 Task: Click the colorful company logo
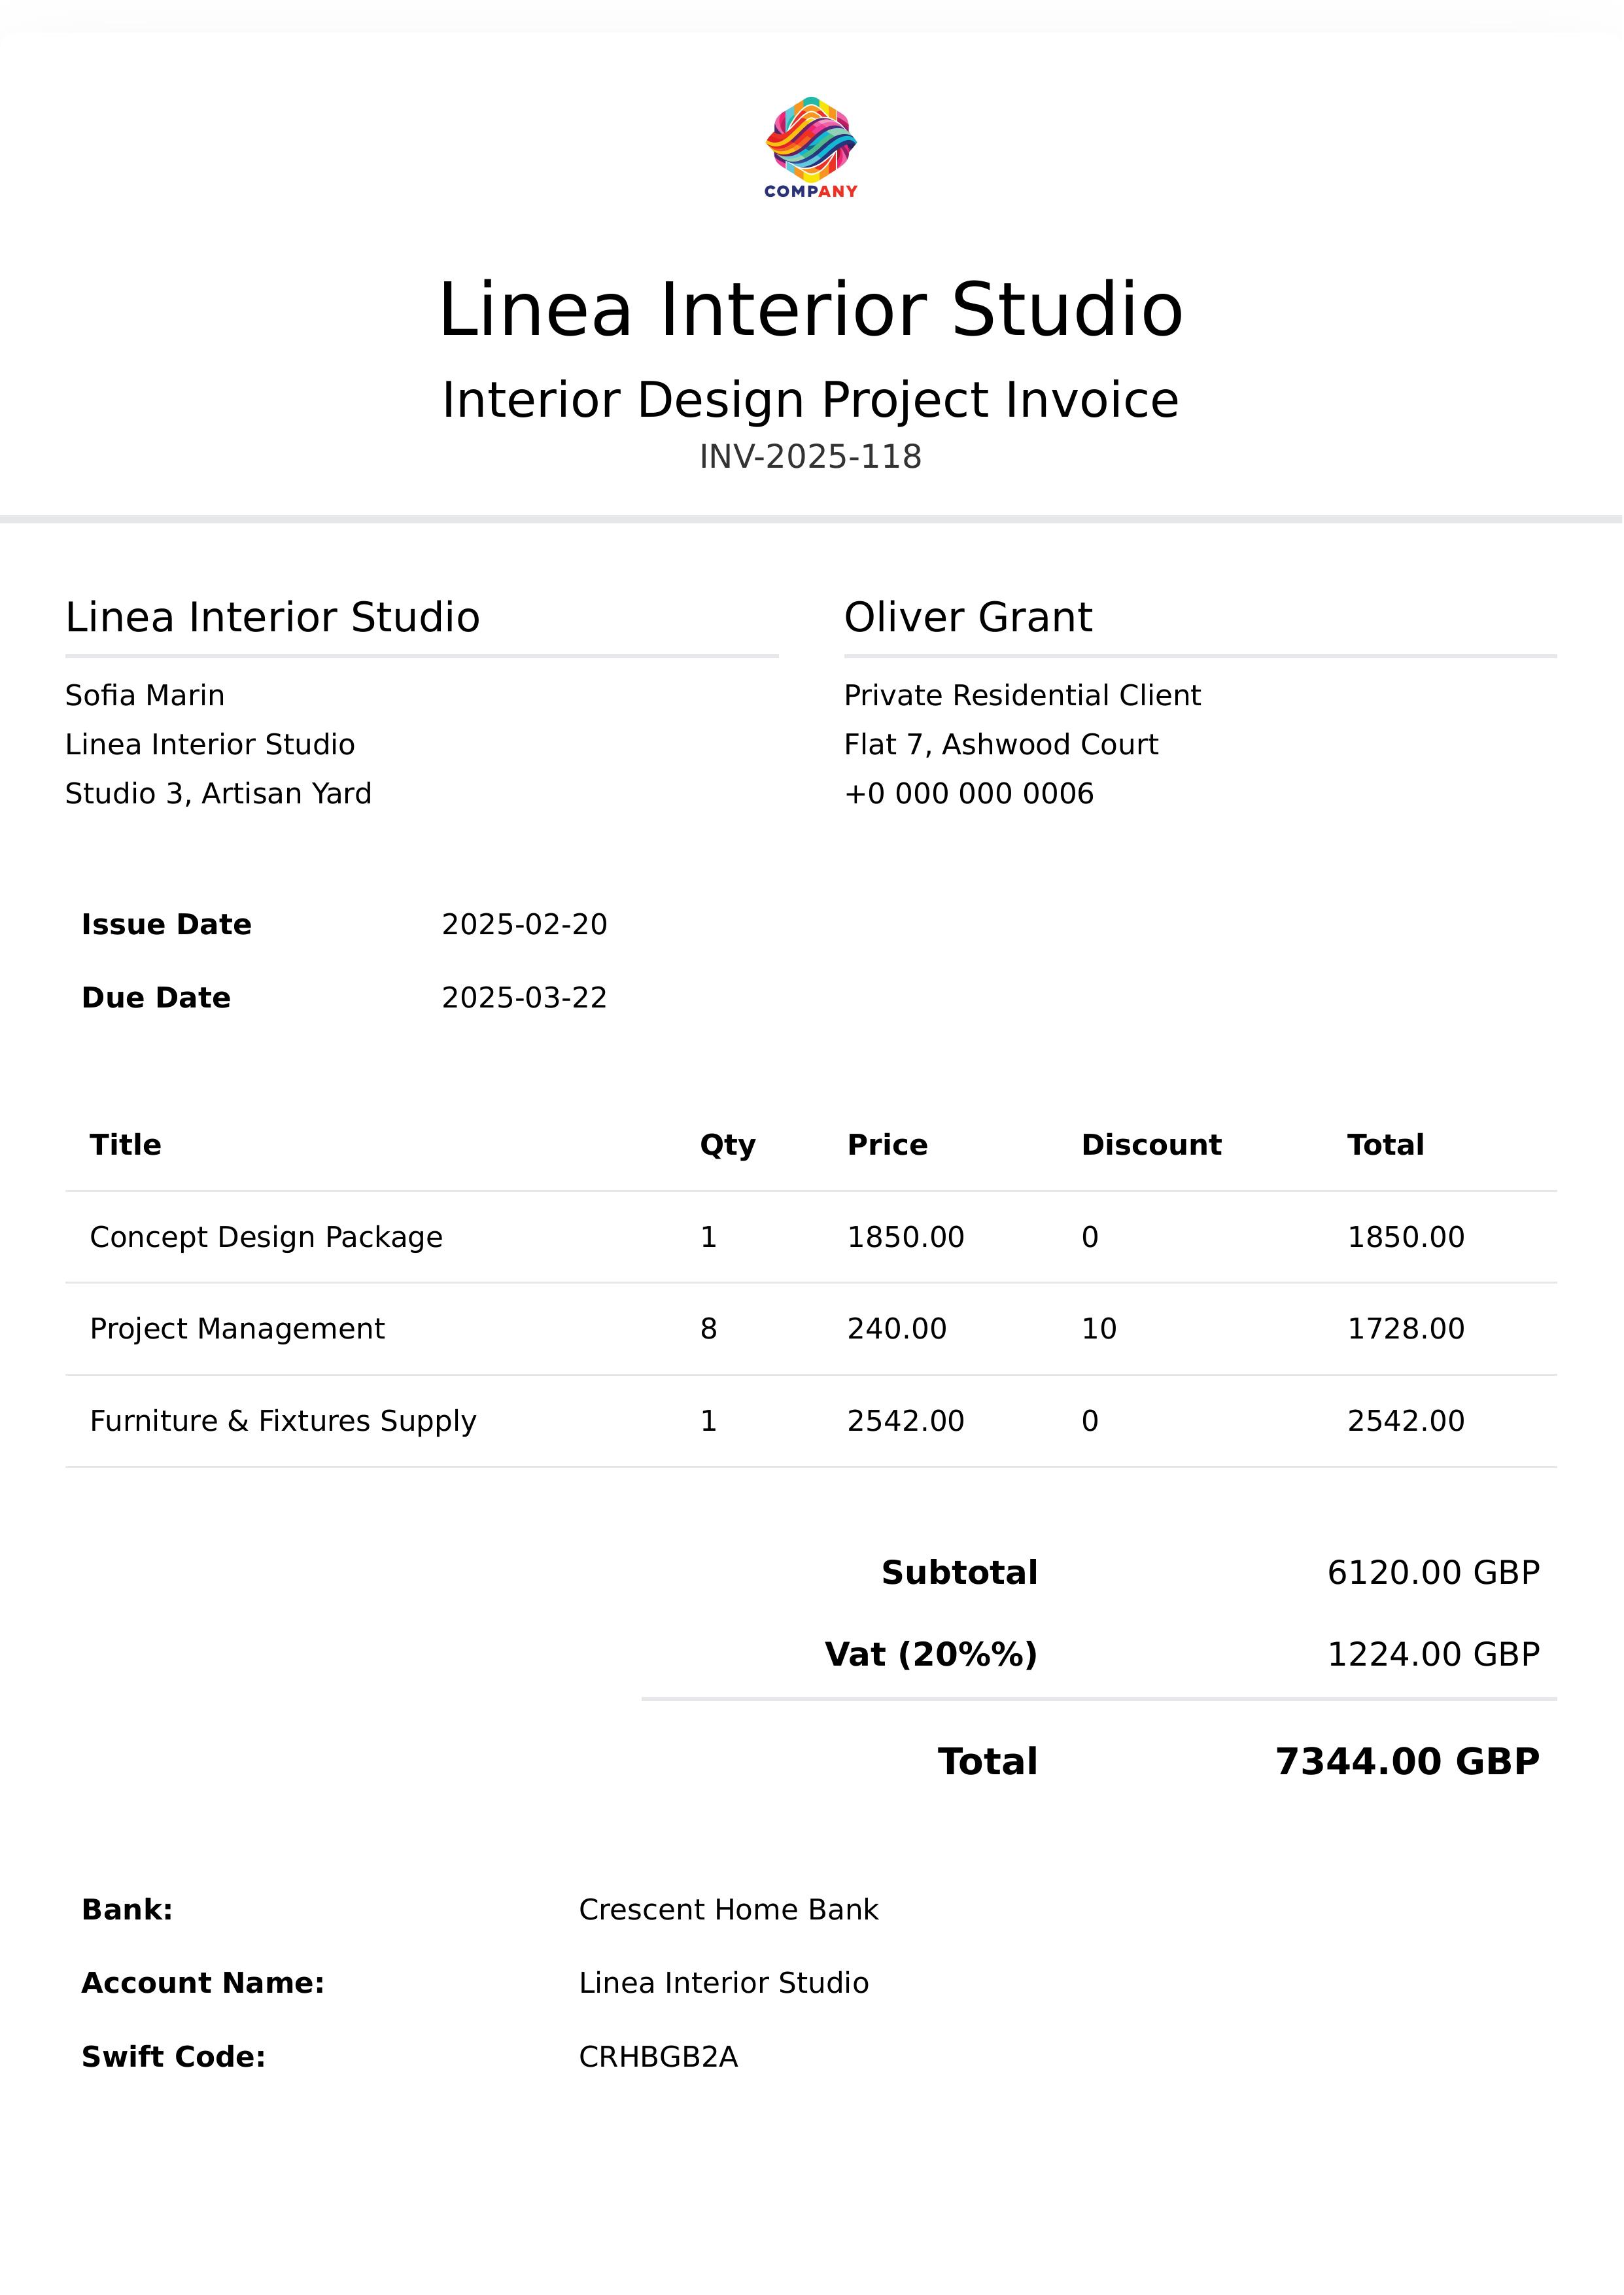coord(811,146)
